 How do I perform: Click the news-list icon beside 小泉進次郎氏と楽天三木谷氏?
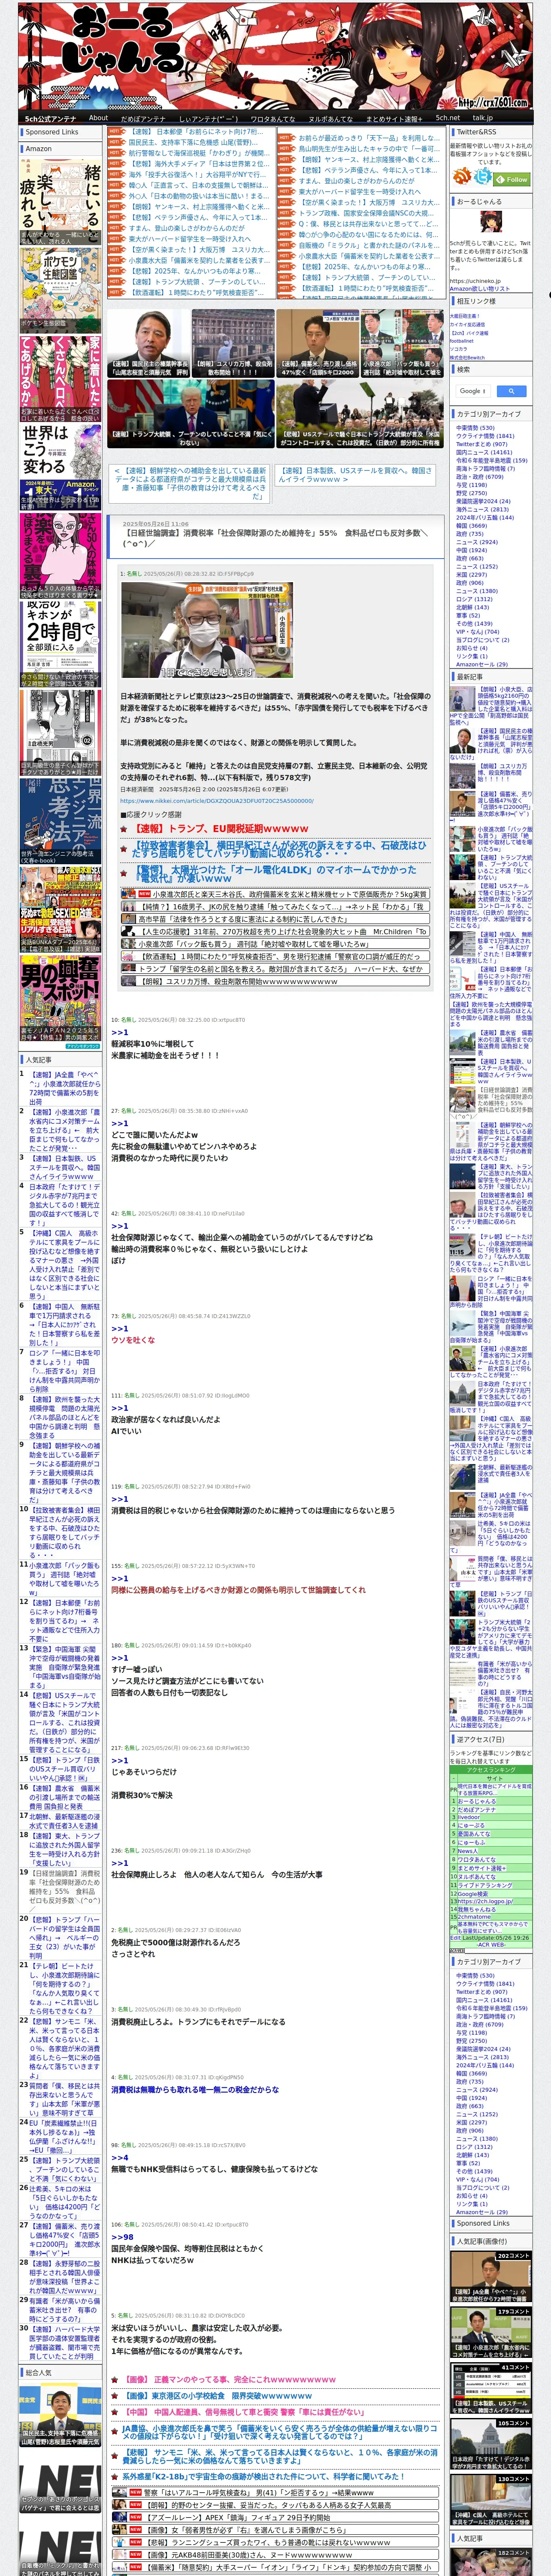[x=129, y=894]
